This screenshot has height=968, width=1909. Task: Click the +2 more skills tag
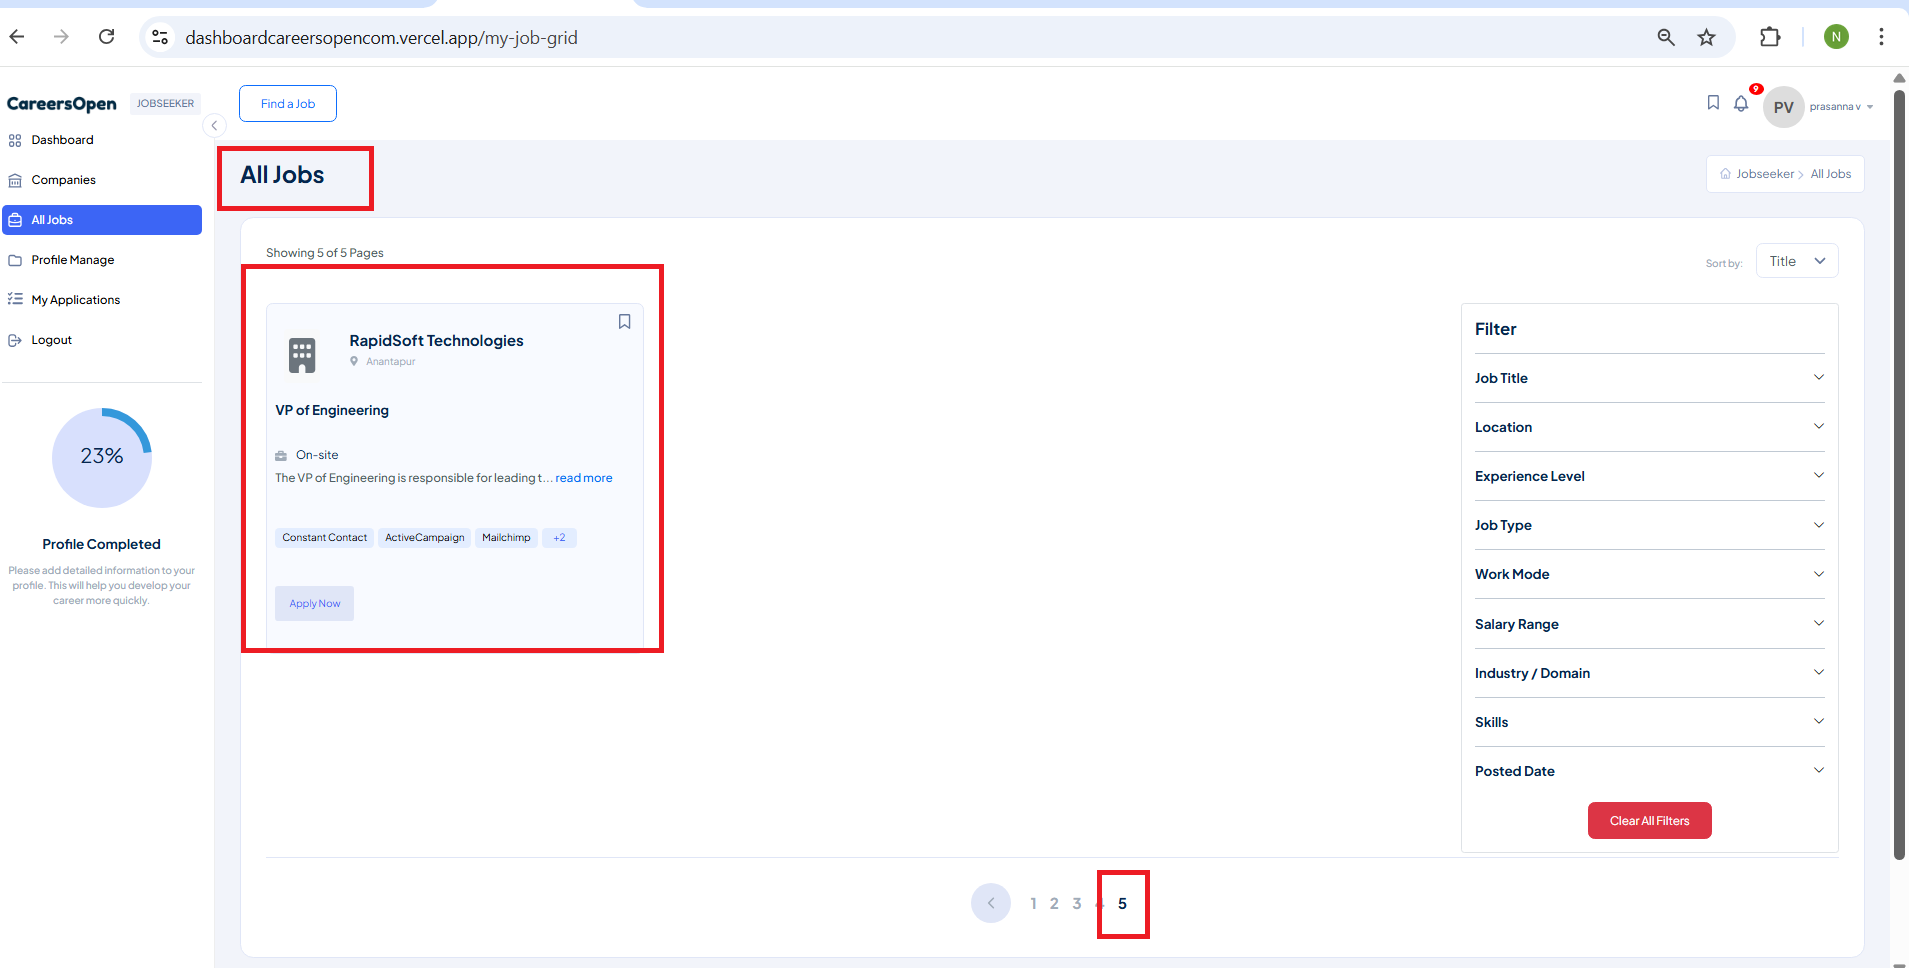tap(559, 538)
